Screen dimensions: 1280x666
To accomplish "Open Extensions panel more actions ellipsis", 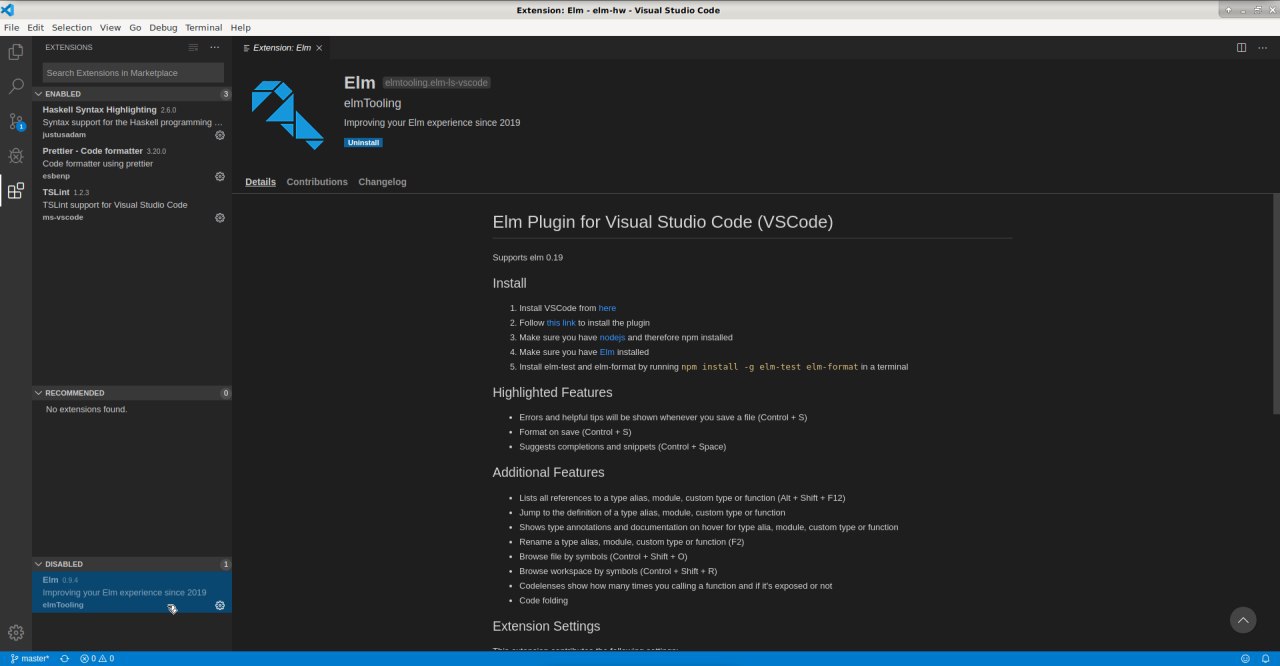I will click(214, 47).
